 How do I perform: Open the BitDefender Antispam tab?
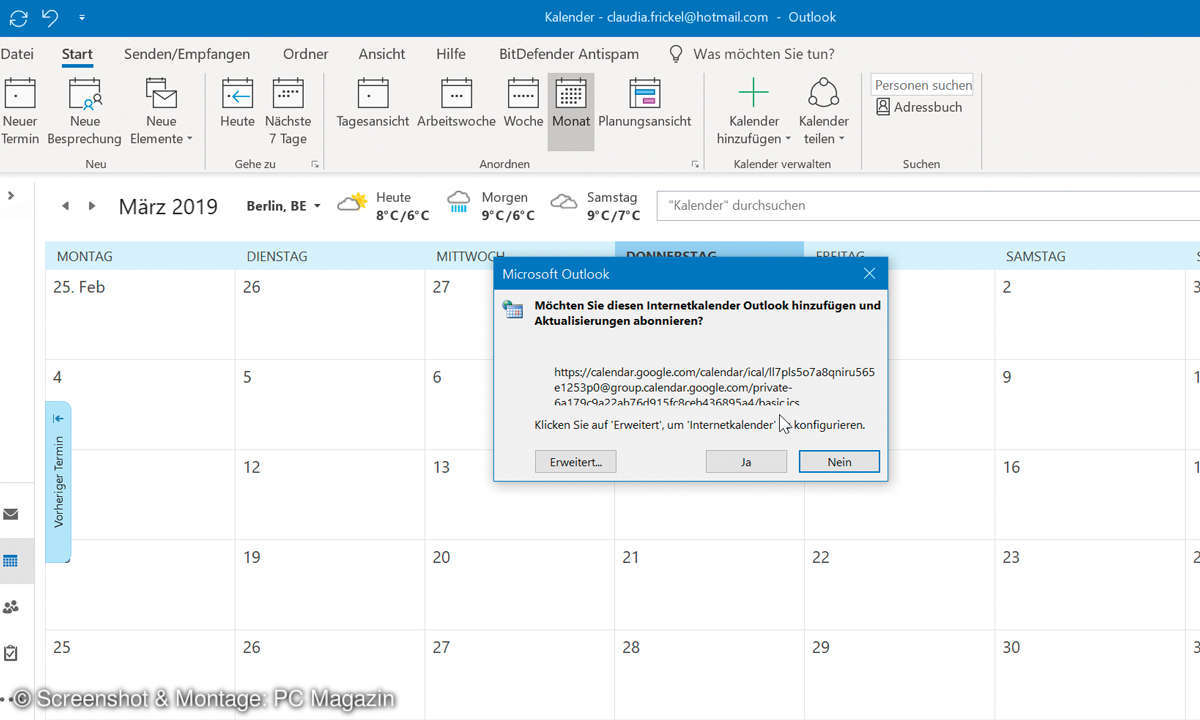point(569,54)
